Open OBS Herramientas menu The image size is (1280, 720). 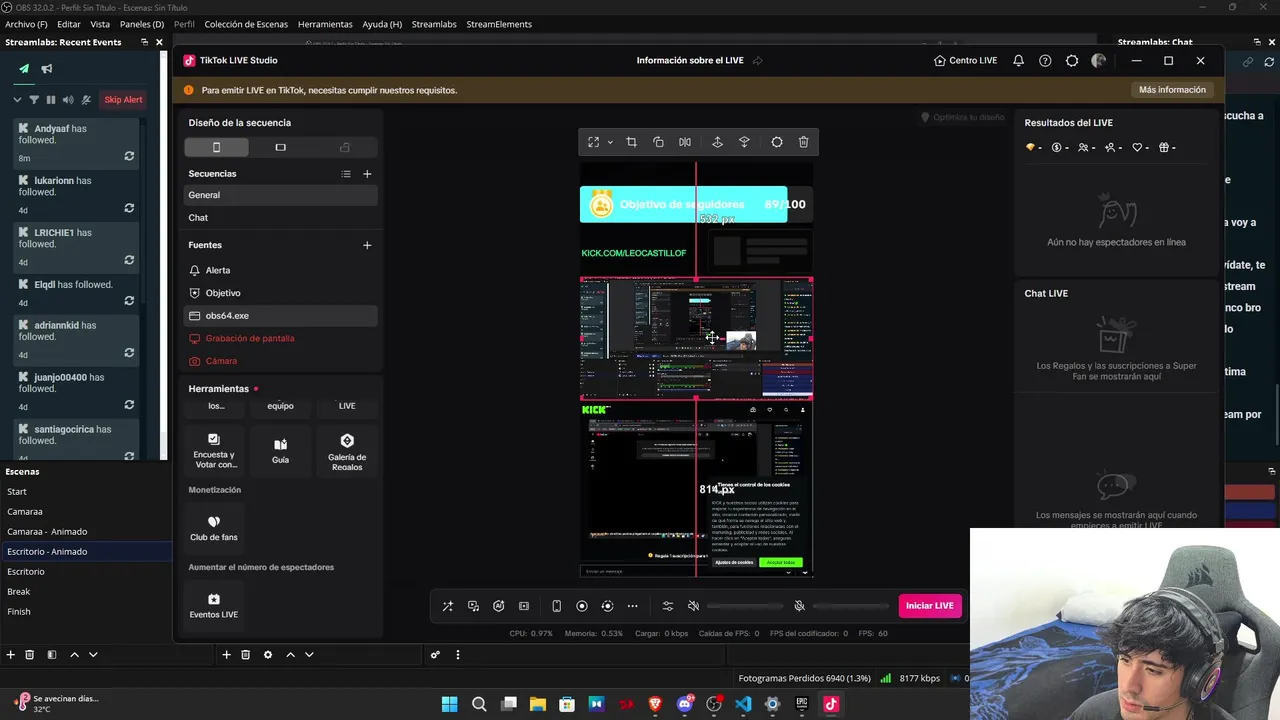tap(325, 24)
